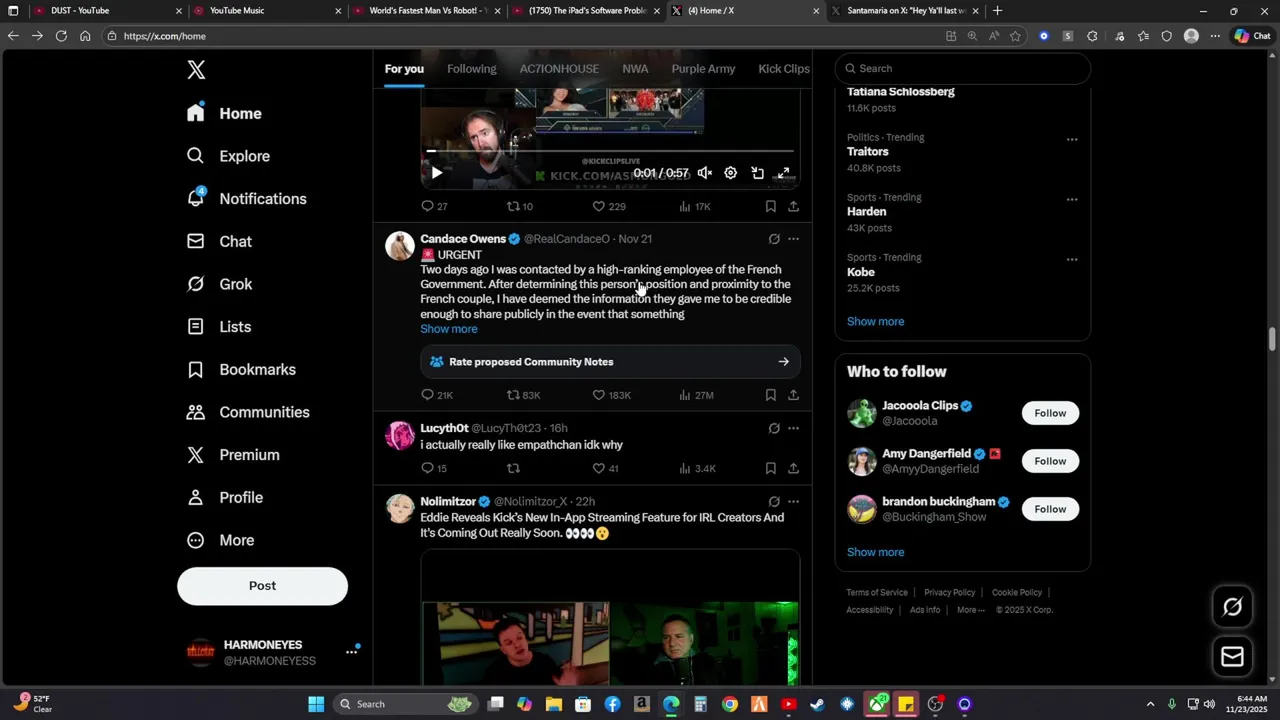Open options for Traitors trend
1280x720 pixels.
point(1072,139)
